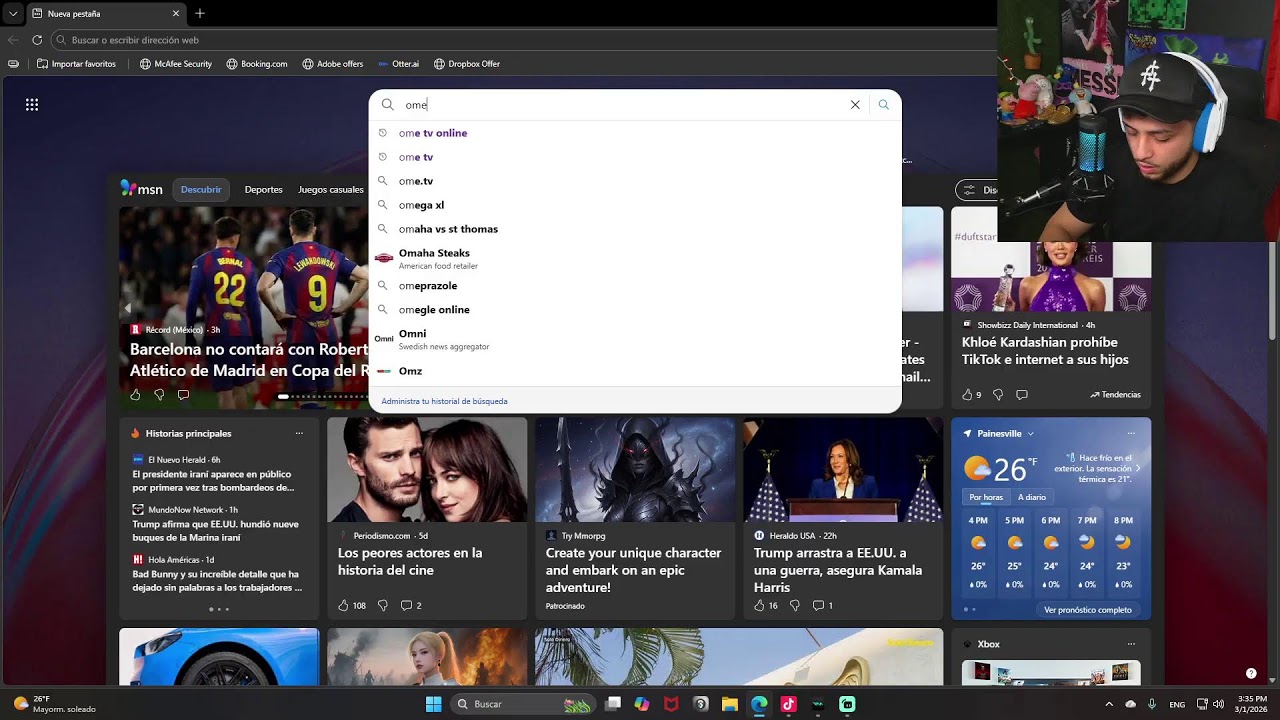Open Administra tu historial de búsqueda link
The height and width of the screenshot is (720, 1280).
pyautogui.click(x=444, y=401)
